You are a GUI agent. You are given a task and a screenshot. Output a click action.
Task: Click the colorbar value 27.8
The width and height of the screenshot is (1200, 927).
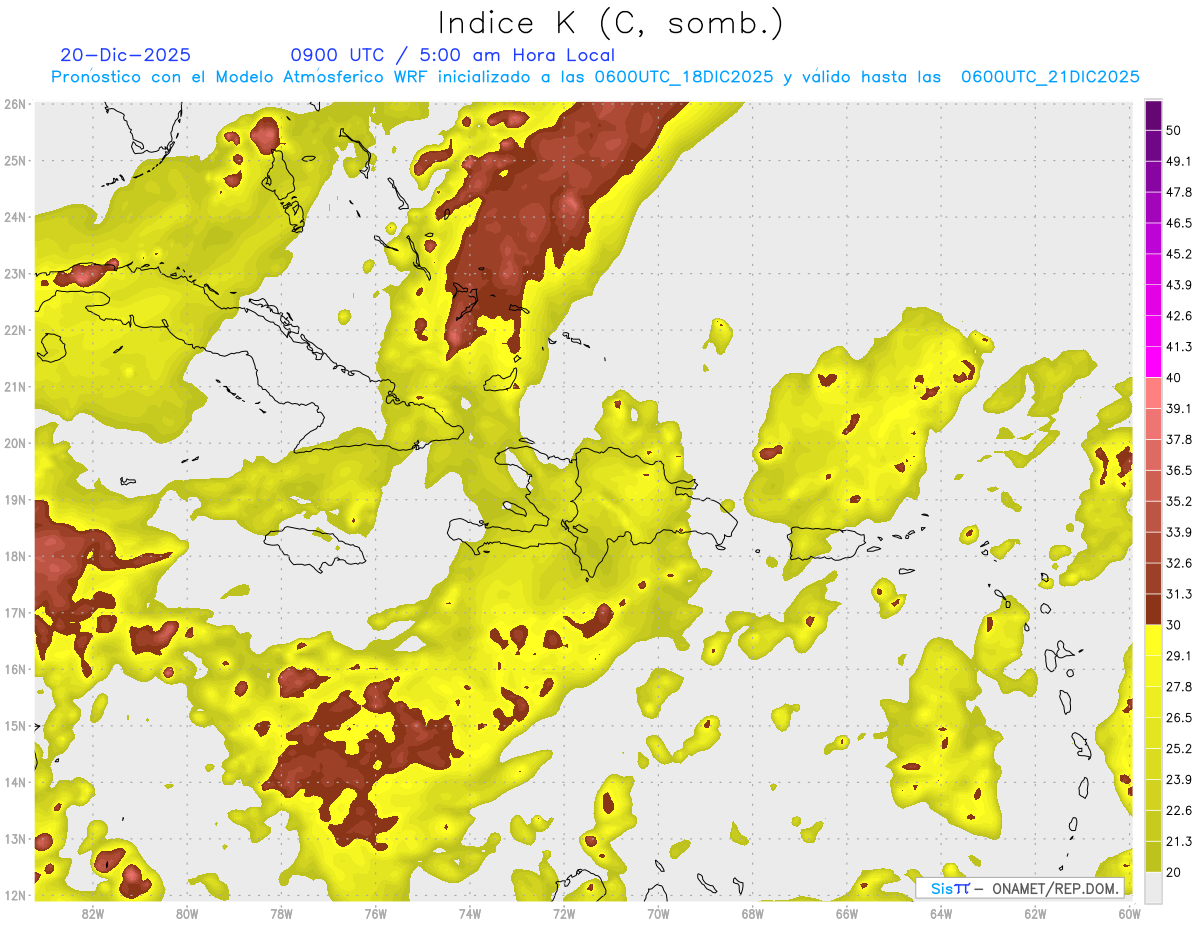pyautogui.click(x=1179, y=687)
